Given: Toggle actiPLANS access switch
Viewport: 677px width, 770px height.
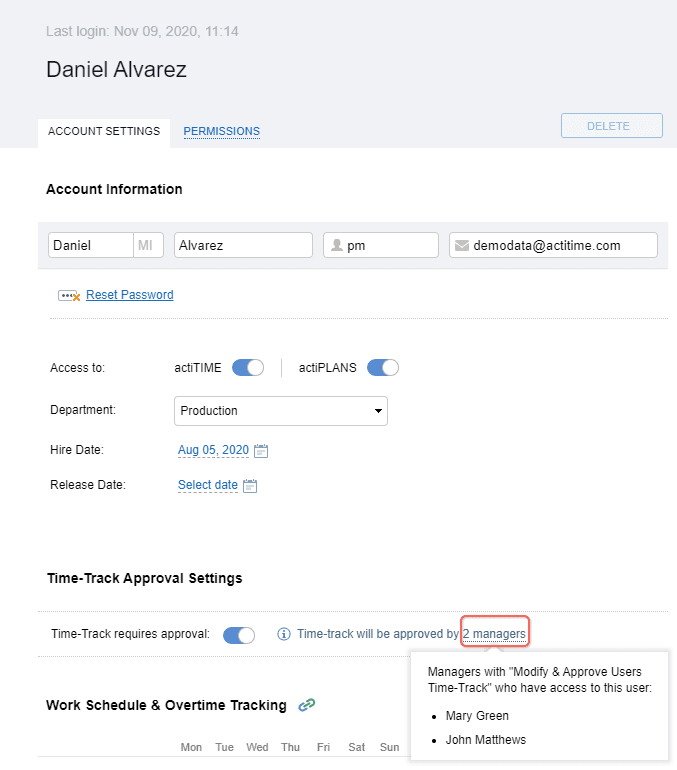Looking at the screenshot, I should pyautogui.click(x=383, y=367).
